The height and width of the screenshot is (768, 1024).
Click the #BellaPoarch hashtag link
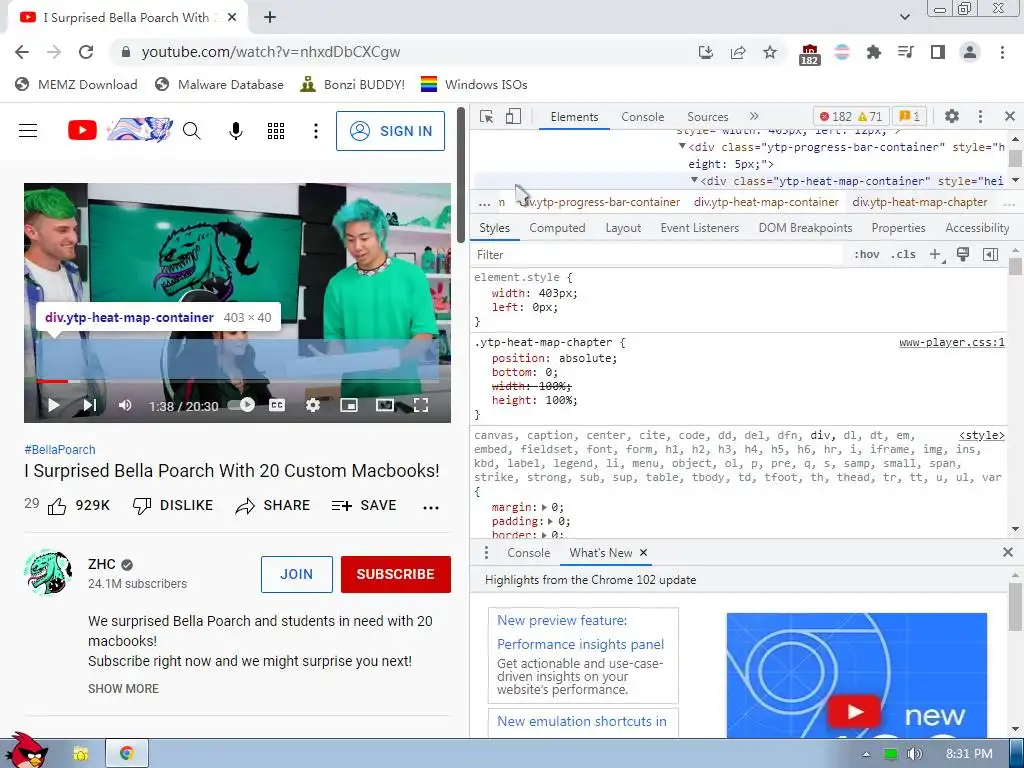pyautogui.click(x=59, y=449)
